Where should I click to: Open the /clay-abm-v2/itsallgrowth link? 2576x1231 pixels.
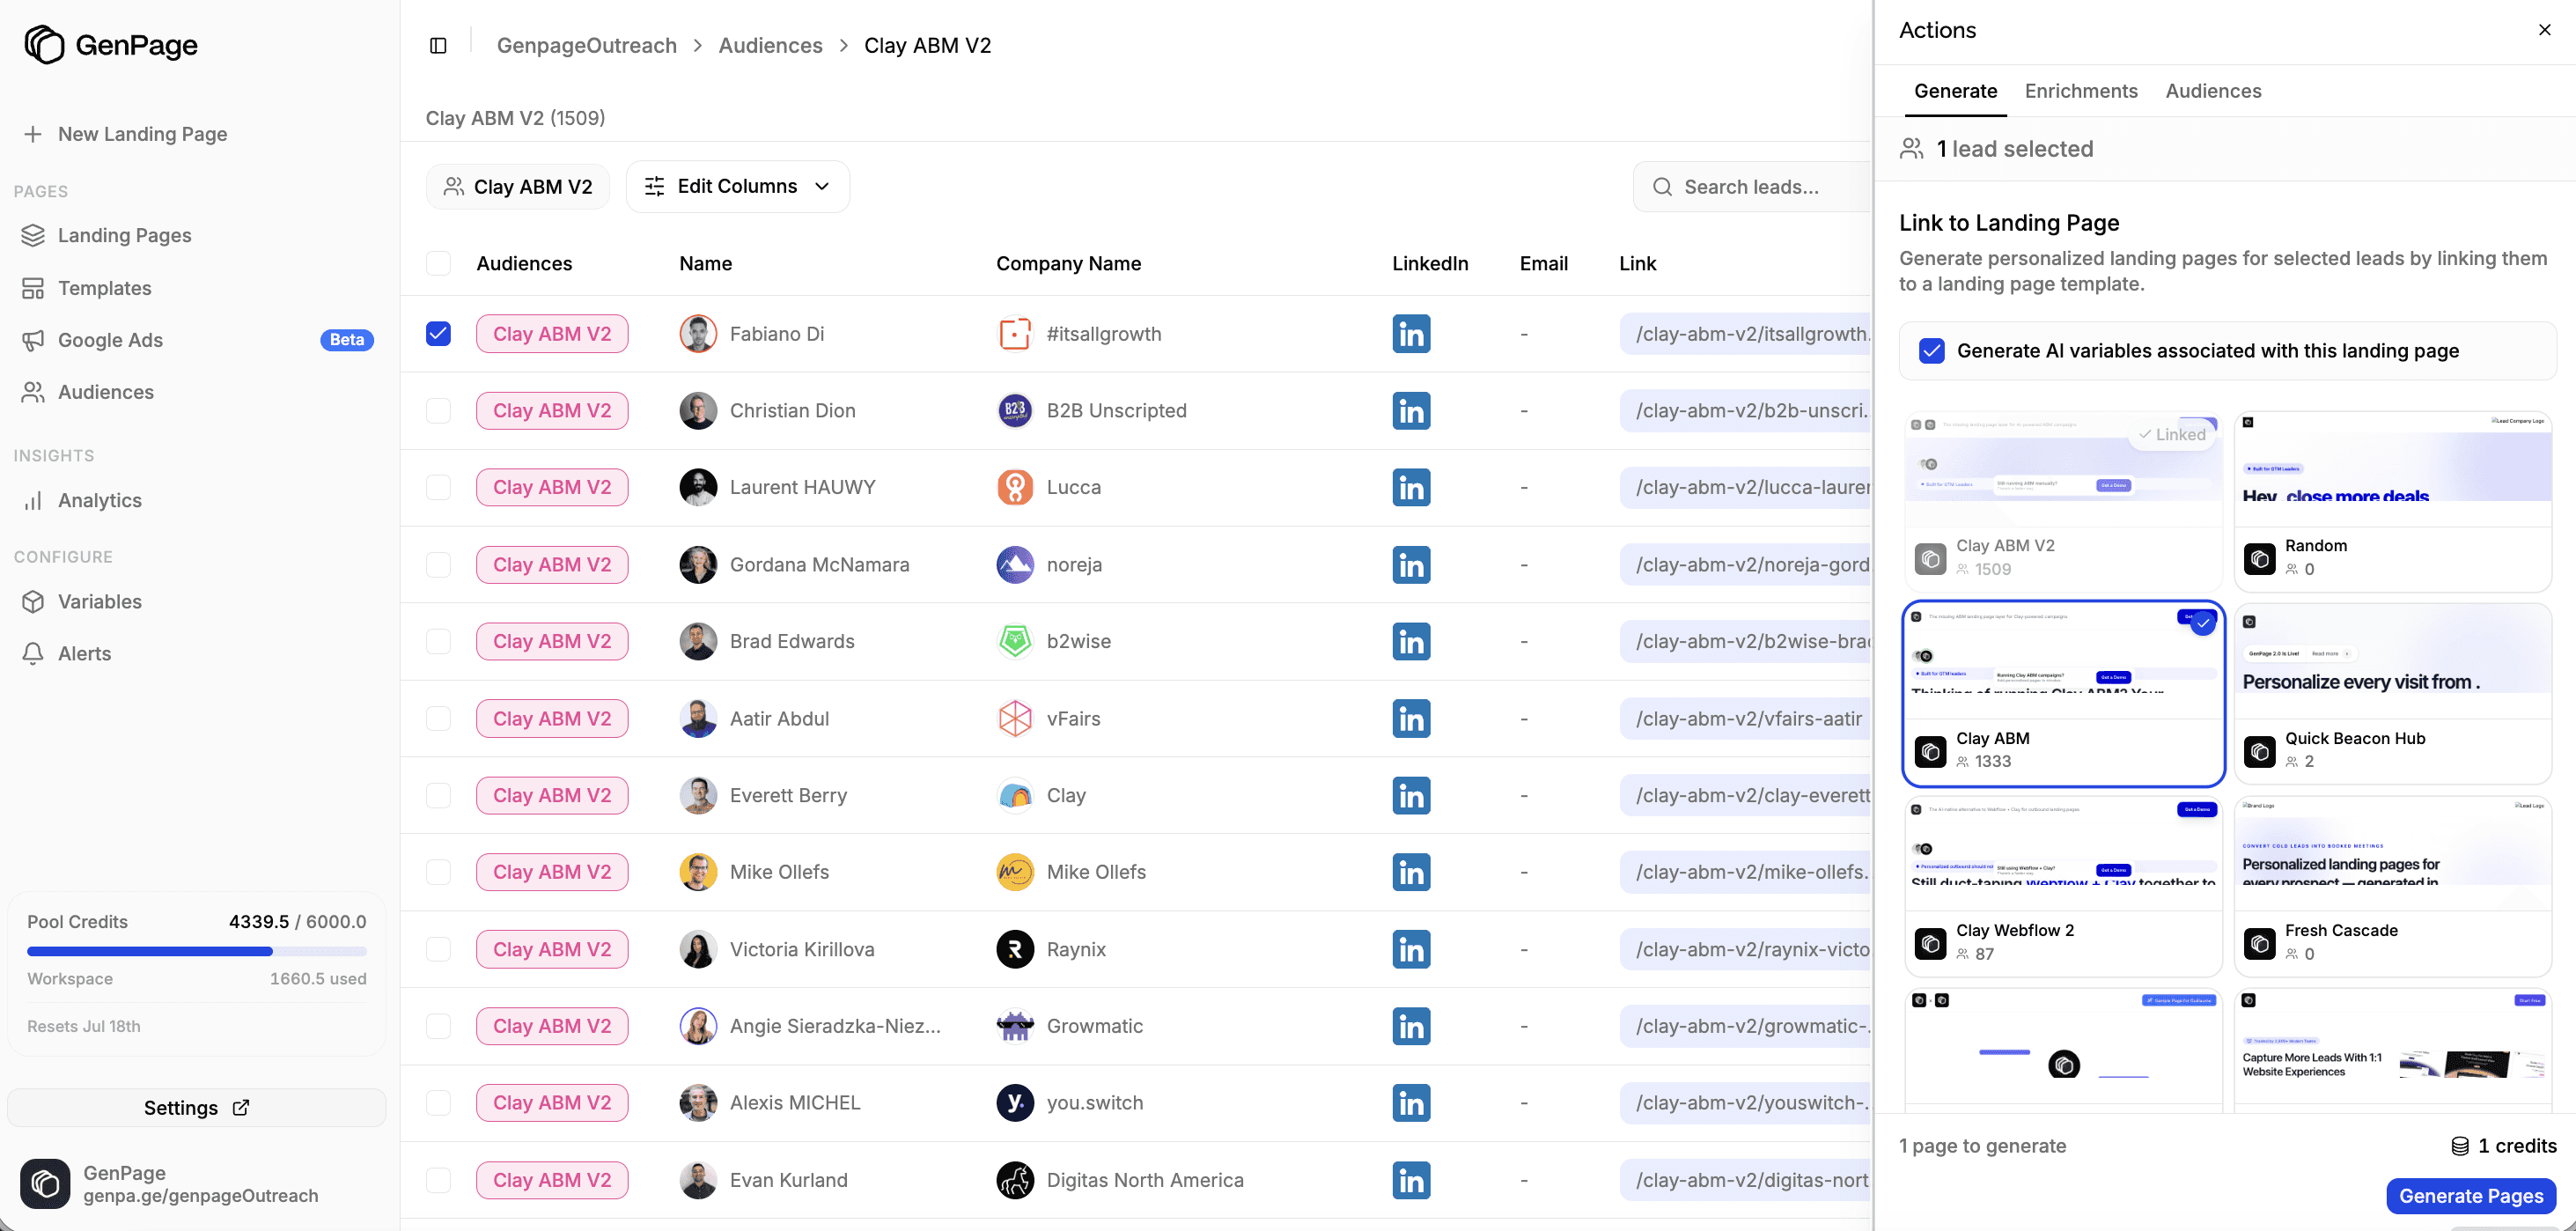tap(1745, 334)
